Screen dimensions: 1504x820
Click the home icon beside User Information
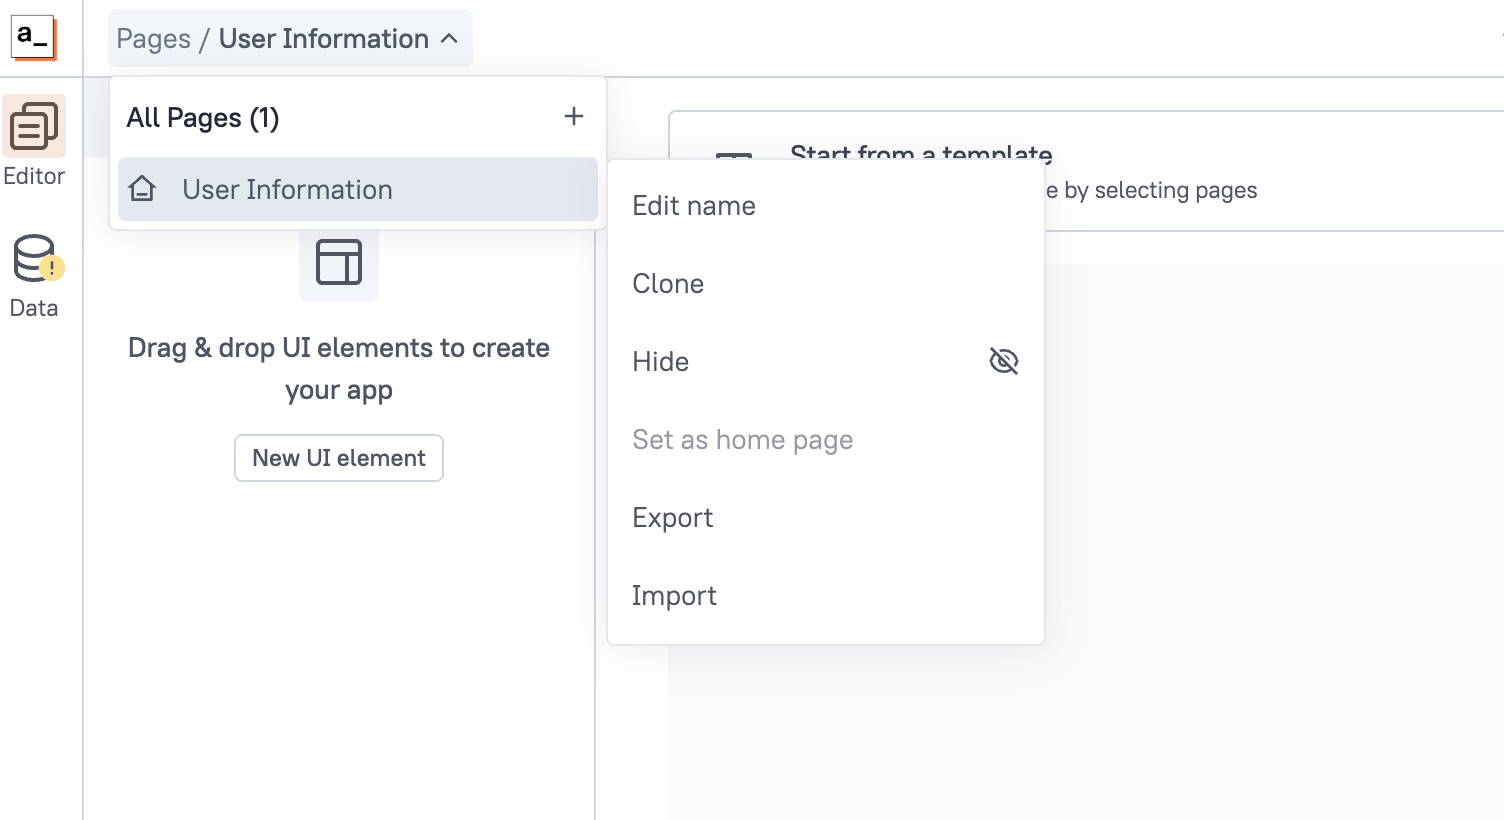[x=143, y=189]
